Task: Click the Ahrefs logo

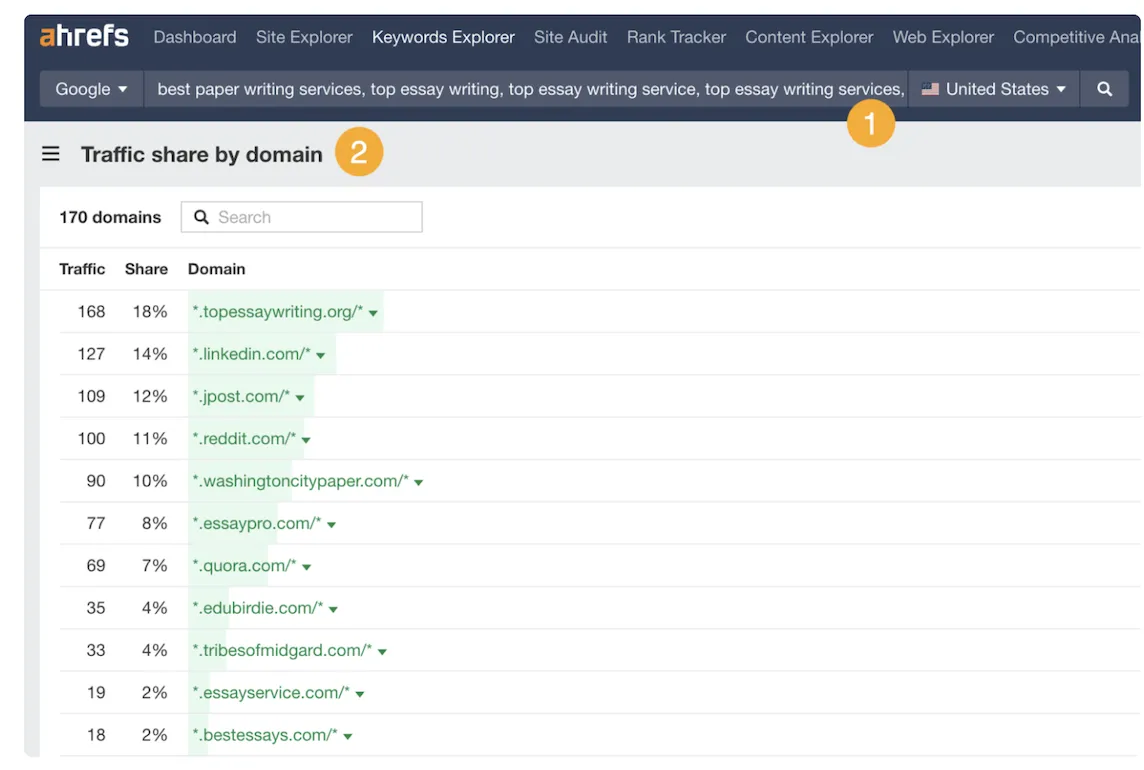Action: pyautogui.click(x=84, y=36)
